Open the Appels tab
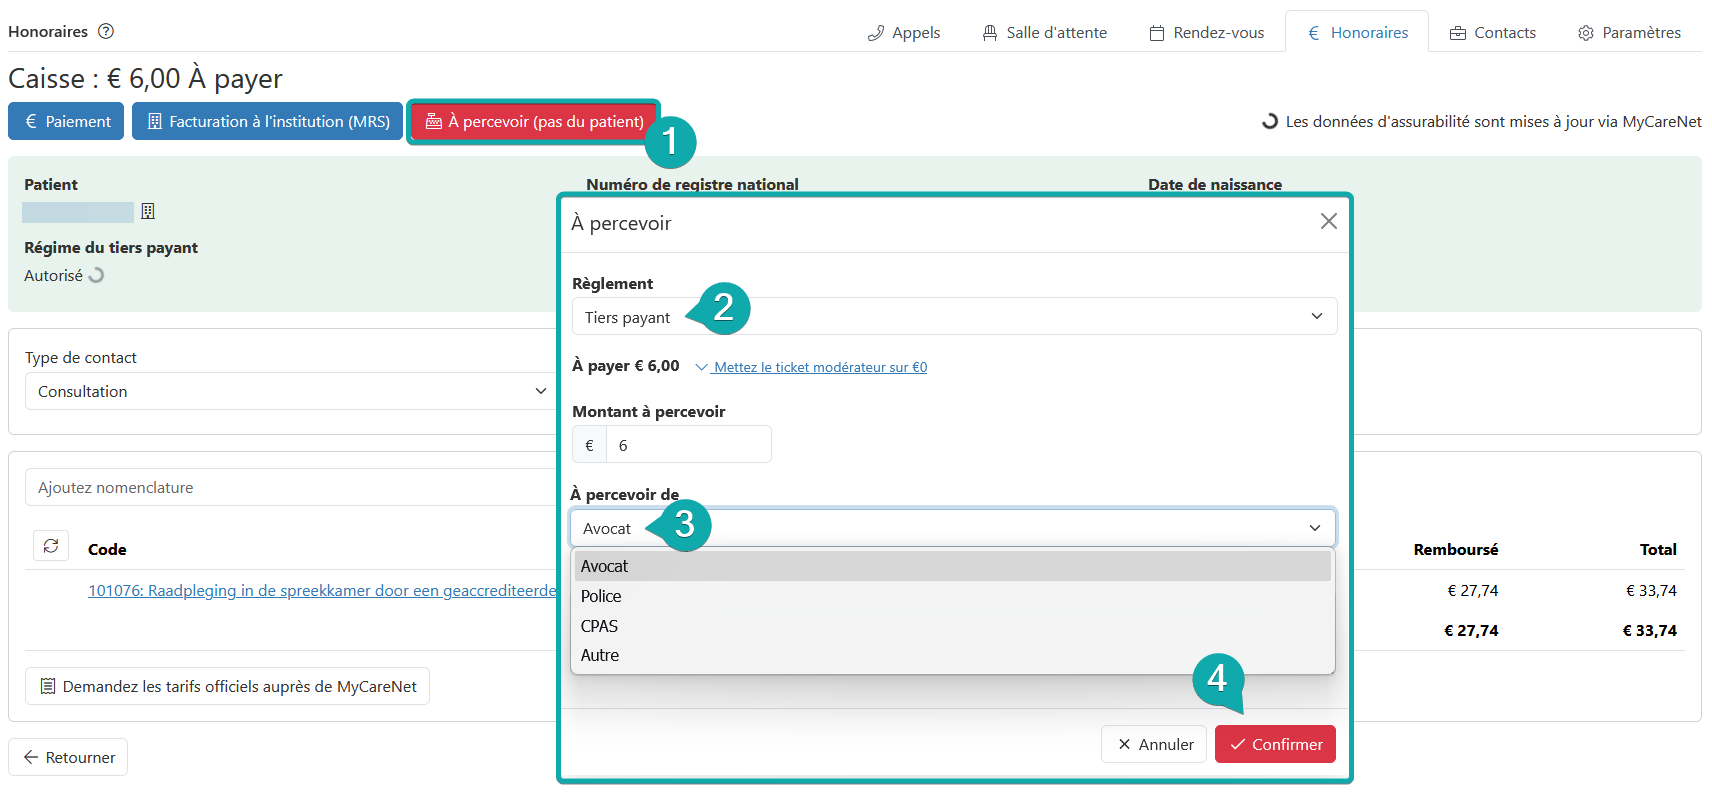The height and width of the screenshot is (793, 1712). pos(904,32)
